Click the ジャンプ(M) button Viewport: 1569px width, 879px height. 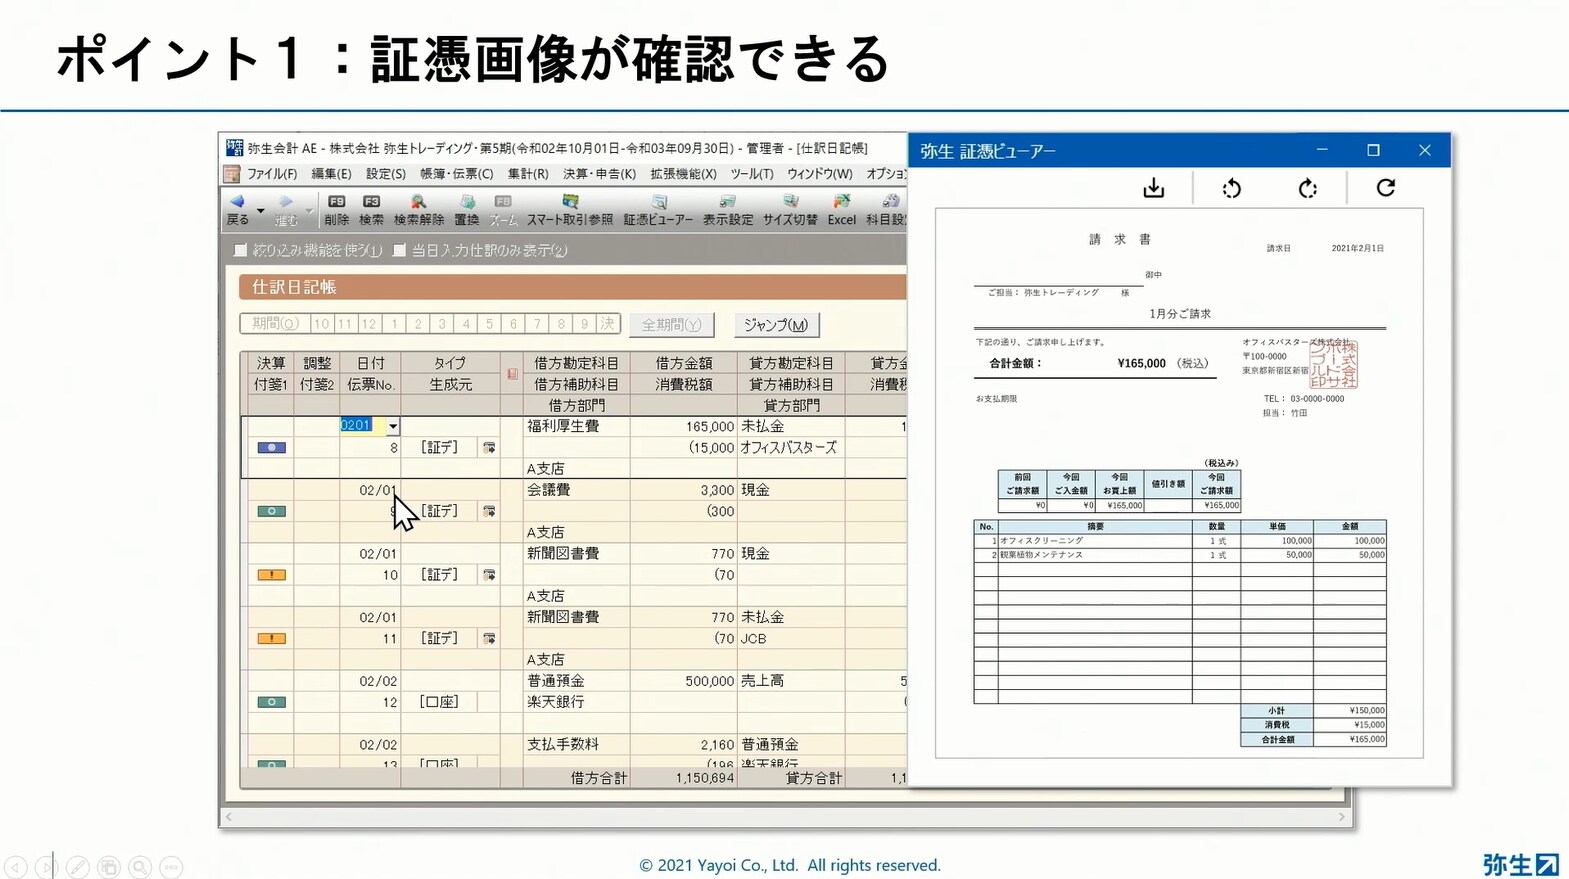[x=775, y=325]
